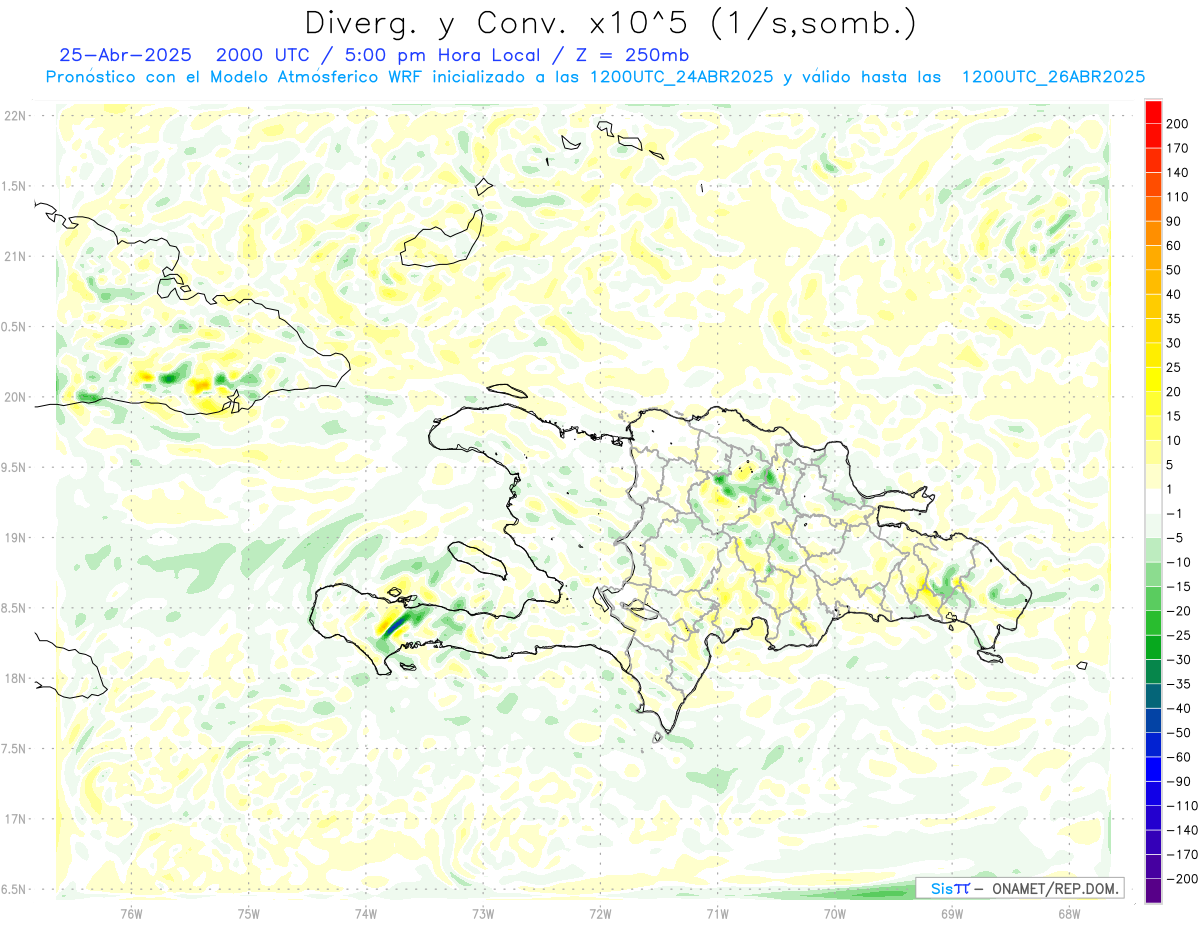Click the 75W longitude label

[248, 912]
